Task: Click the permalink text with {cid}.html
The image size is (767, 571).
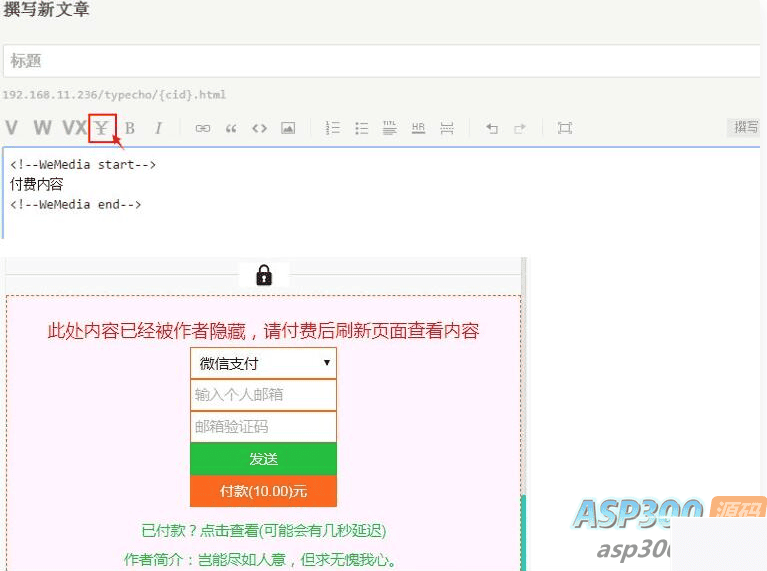Action: (114, 94)
